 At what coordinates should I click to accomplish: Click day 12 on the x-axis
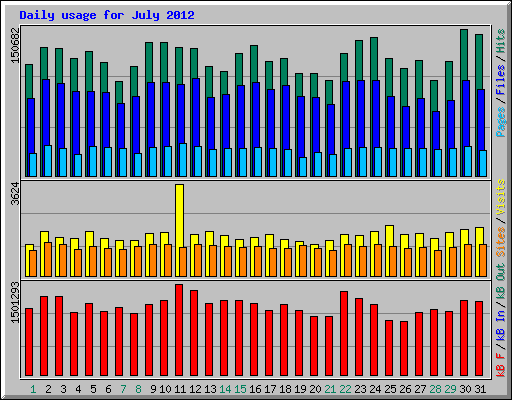[195, 389]
